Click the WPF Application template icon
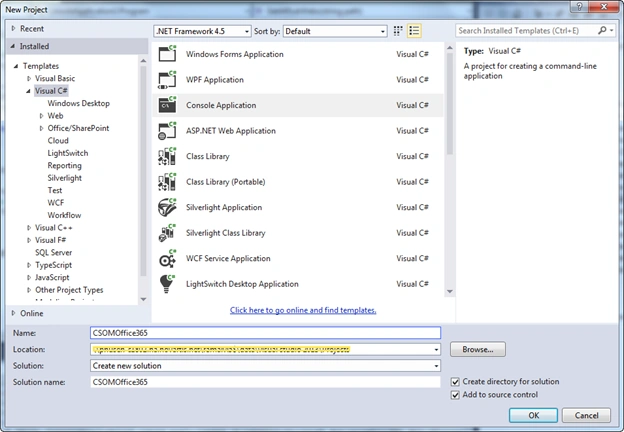The image size is (624, 432). point(167,80)
